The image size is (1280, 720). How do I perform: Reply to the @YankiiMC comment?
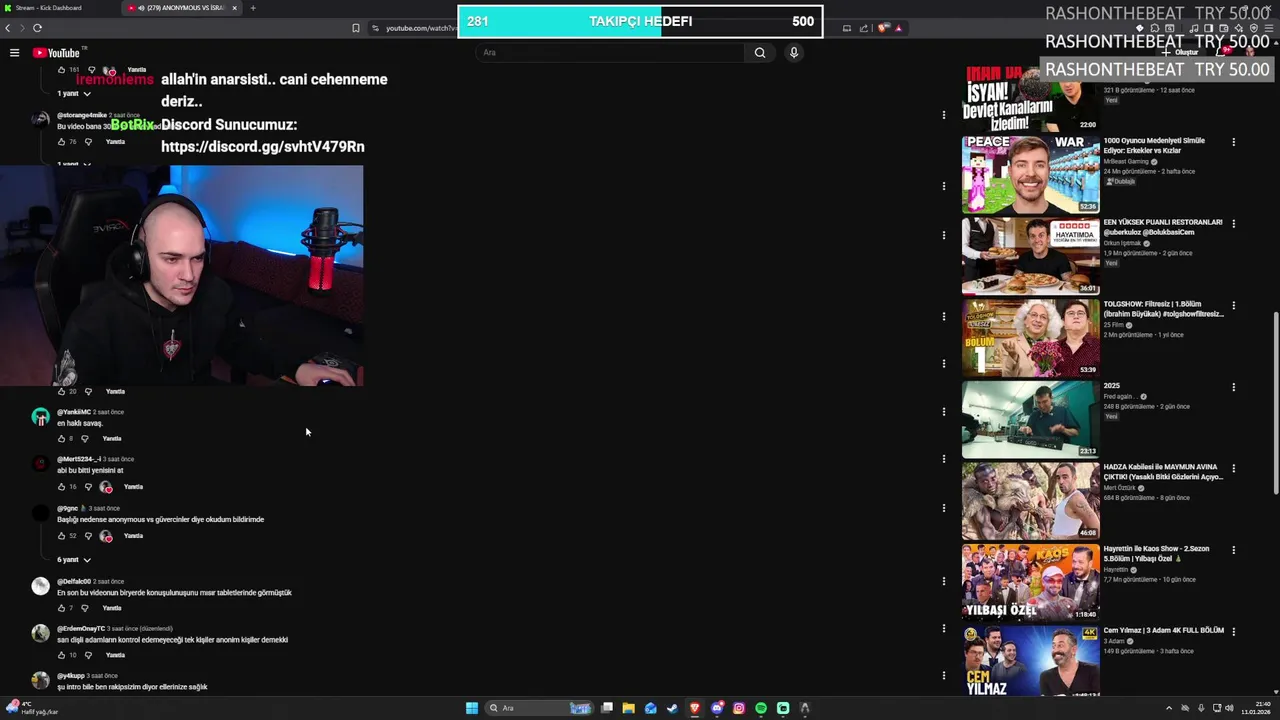tap(112, 439)
